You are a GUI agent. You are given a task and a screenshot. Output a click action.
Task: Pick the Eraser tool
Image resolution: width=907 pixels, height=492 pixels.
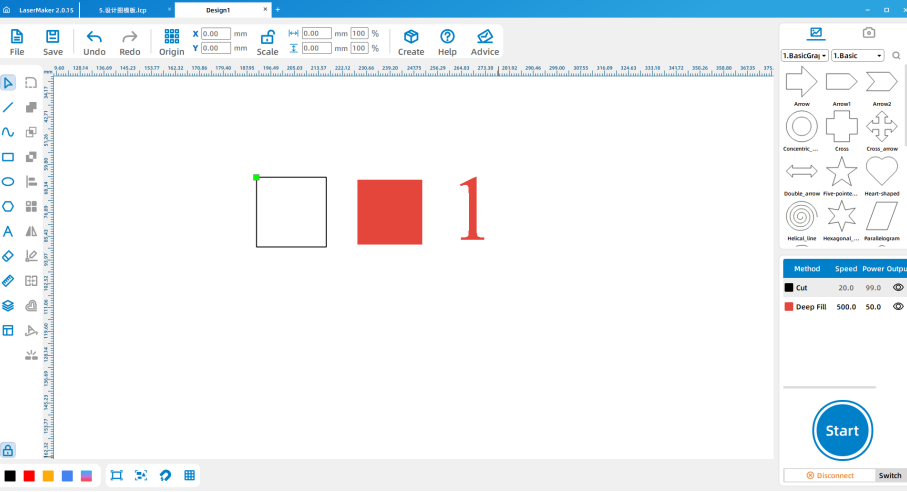(x=8, y=256)
